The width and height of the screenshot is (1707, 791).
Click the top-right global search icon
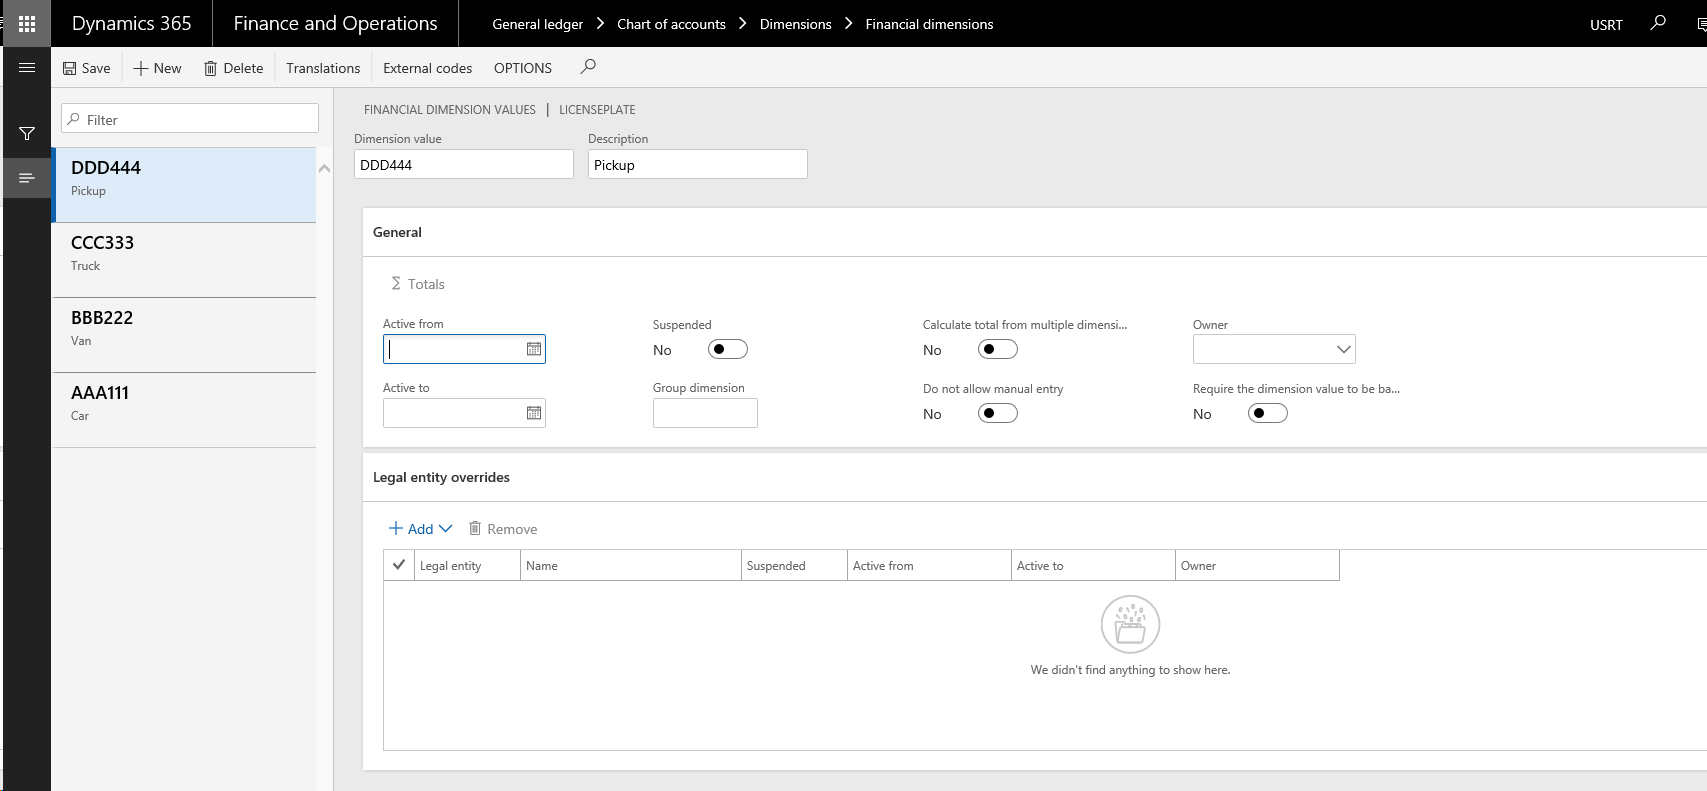click(1658, 23)
